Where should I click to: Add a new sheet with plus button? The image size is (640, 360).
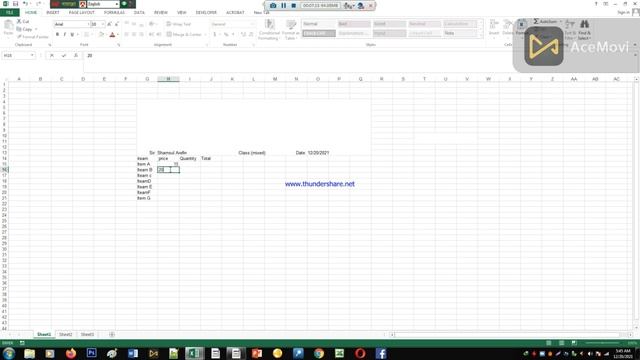(x=111, y=335)
